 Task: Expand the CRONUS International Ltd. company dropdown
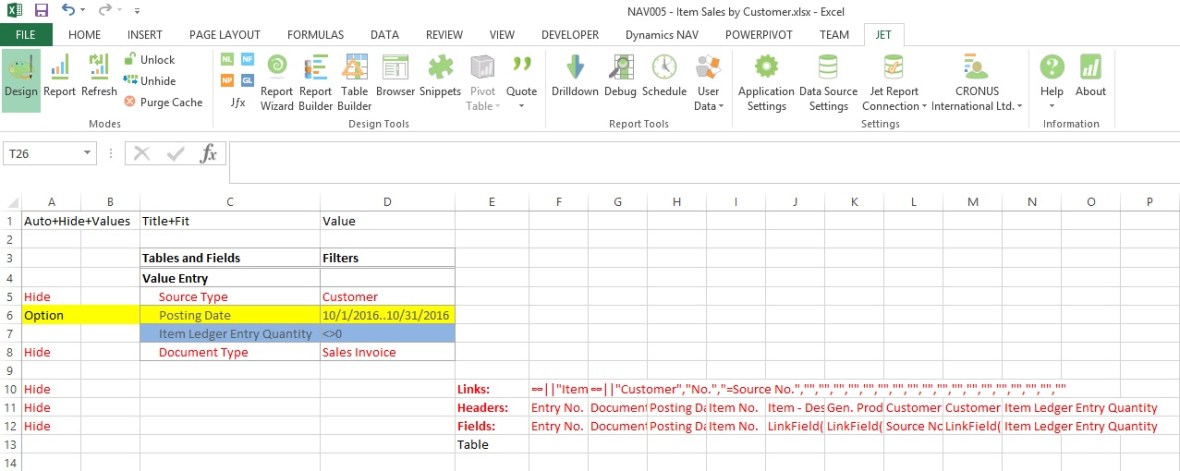977,84
